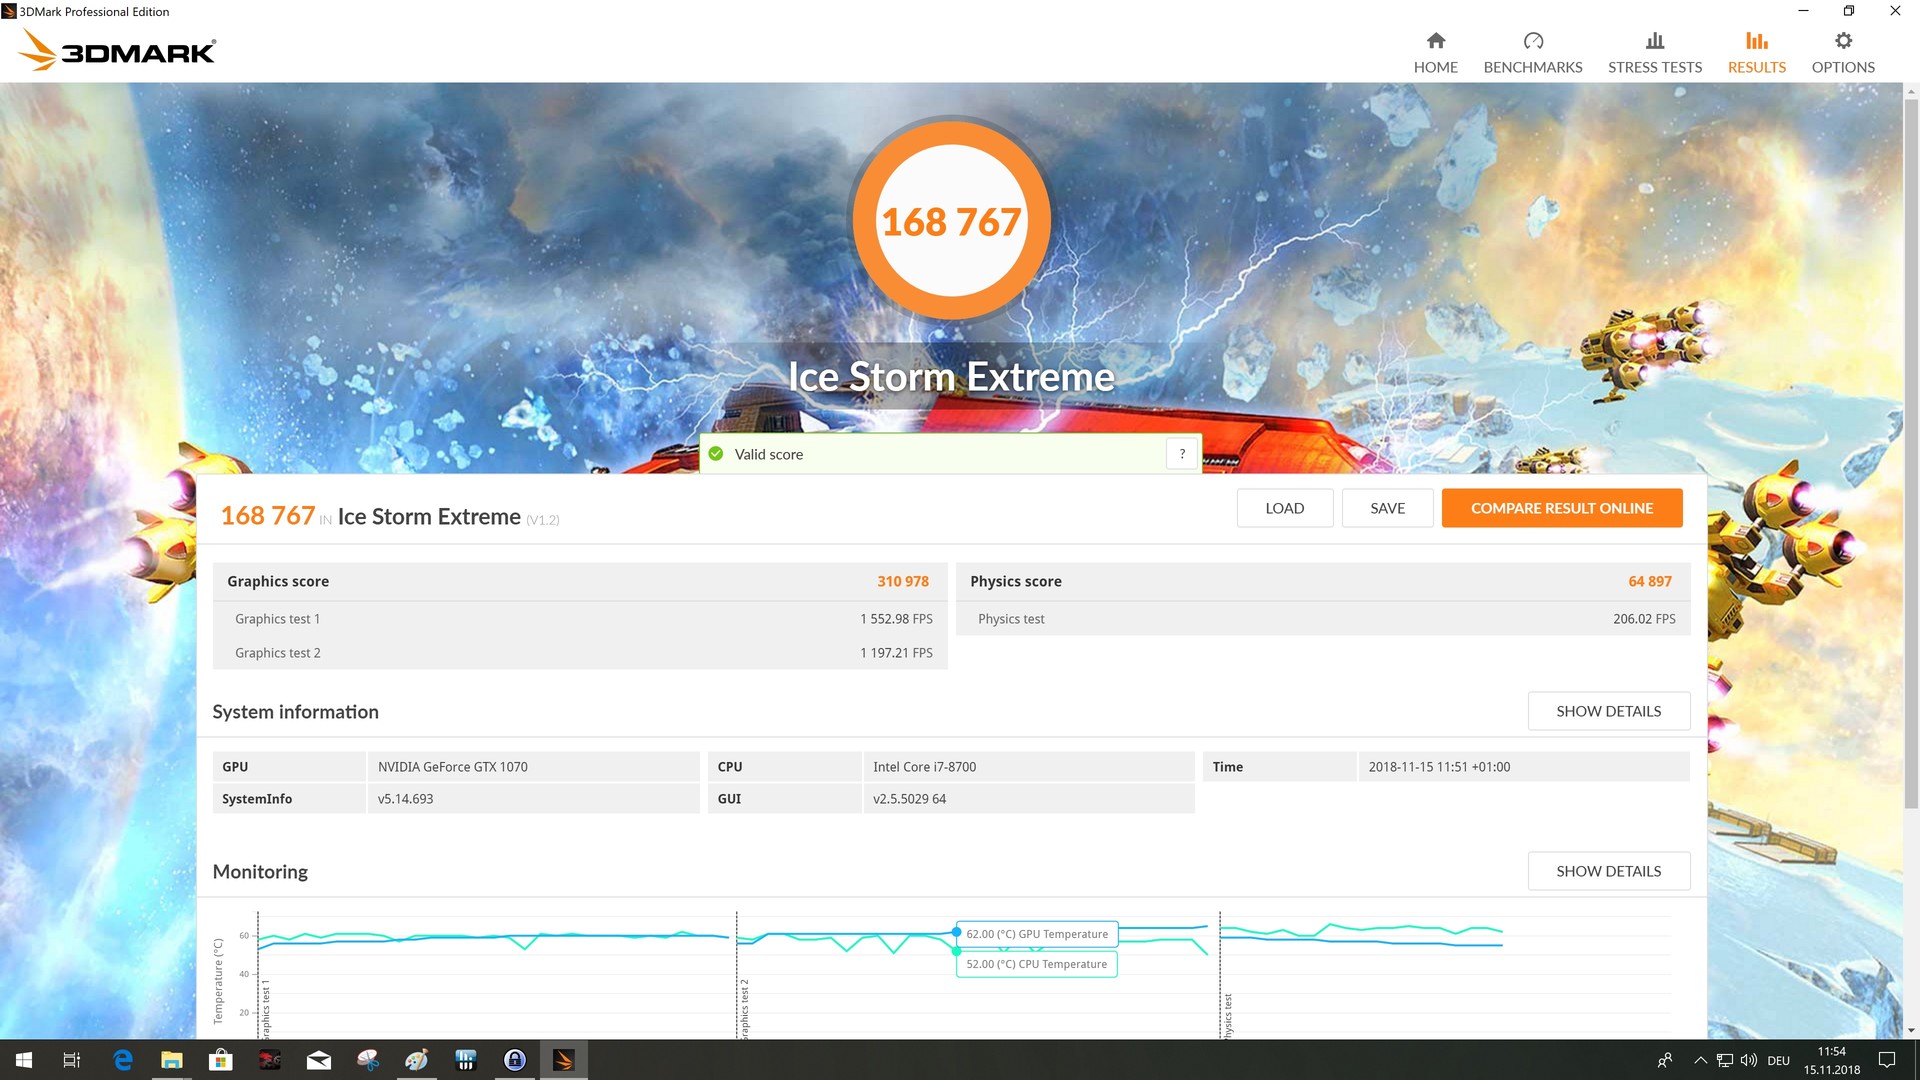
Task: Open the Benchmarks gauge icon
Action: click(x=1532, y=41)
